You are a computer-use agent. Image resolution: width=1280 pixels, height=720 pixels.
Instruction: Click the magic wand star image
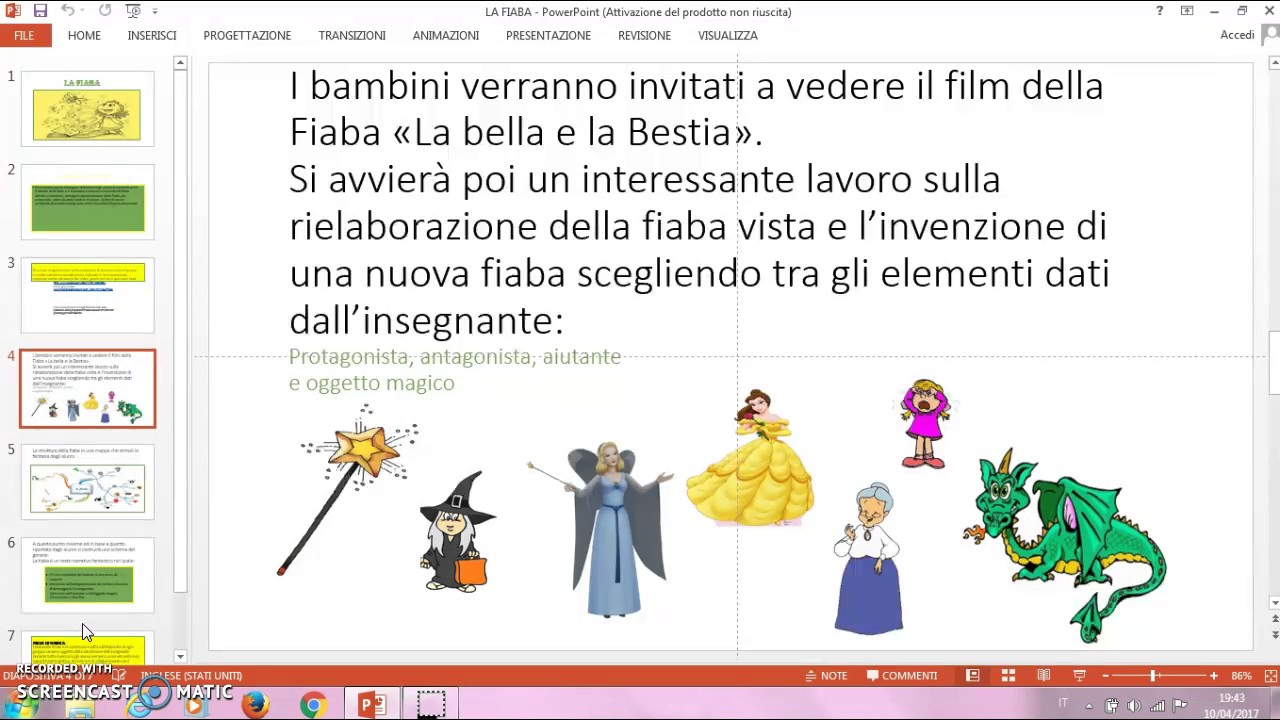tap(348, 490)
